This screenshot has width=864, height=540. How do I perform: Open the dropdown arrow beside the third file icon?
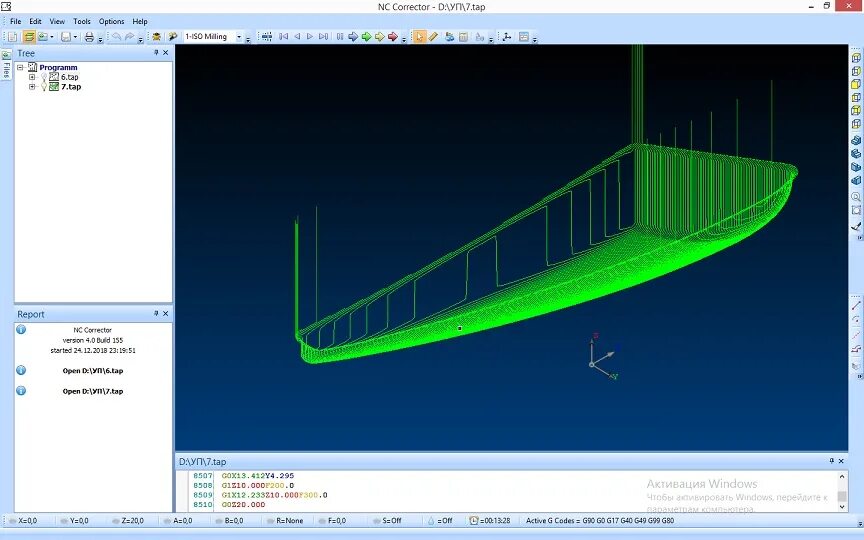[52, 37]
